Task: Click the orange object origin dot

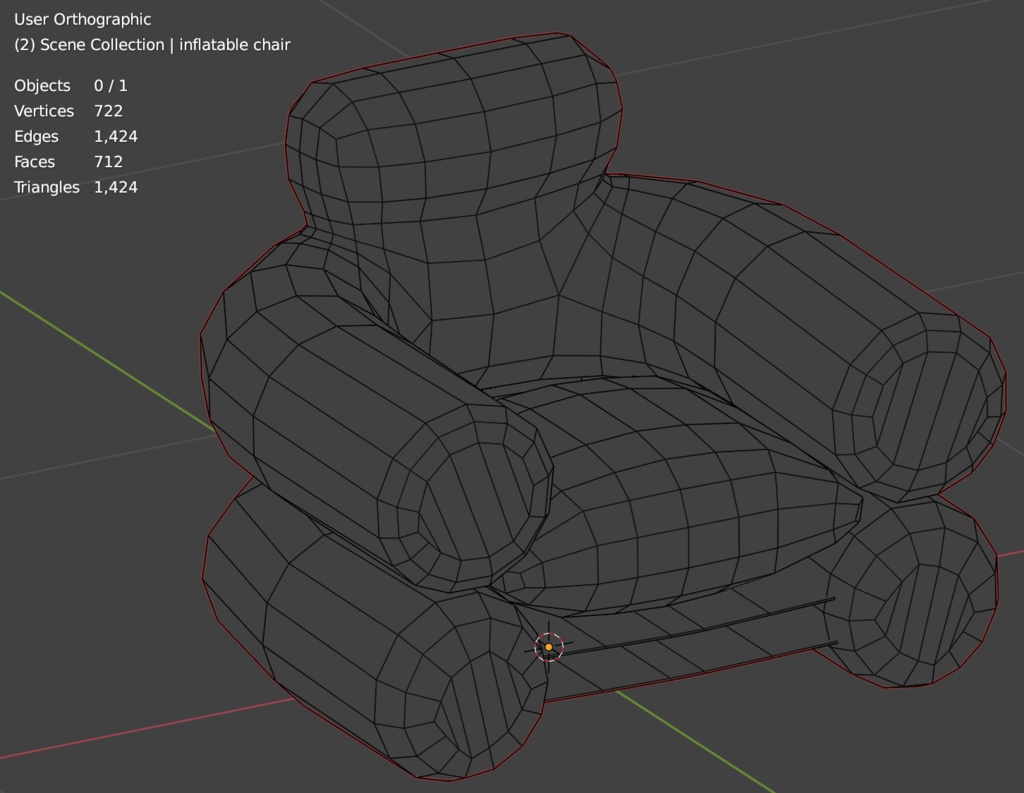Action: pos(549,647)
